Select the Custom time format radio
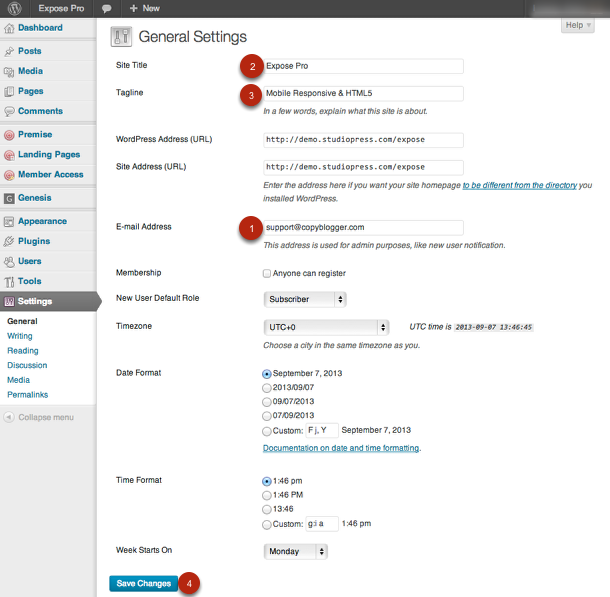The image size is (610, 597). (x=266, y=525)
